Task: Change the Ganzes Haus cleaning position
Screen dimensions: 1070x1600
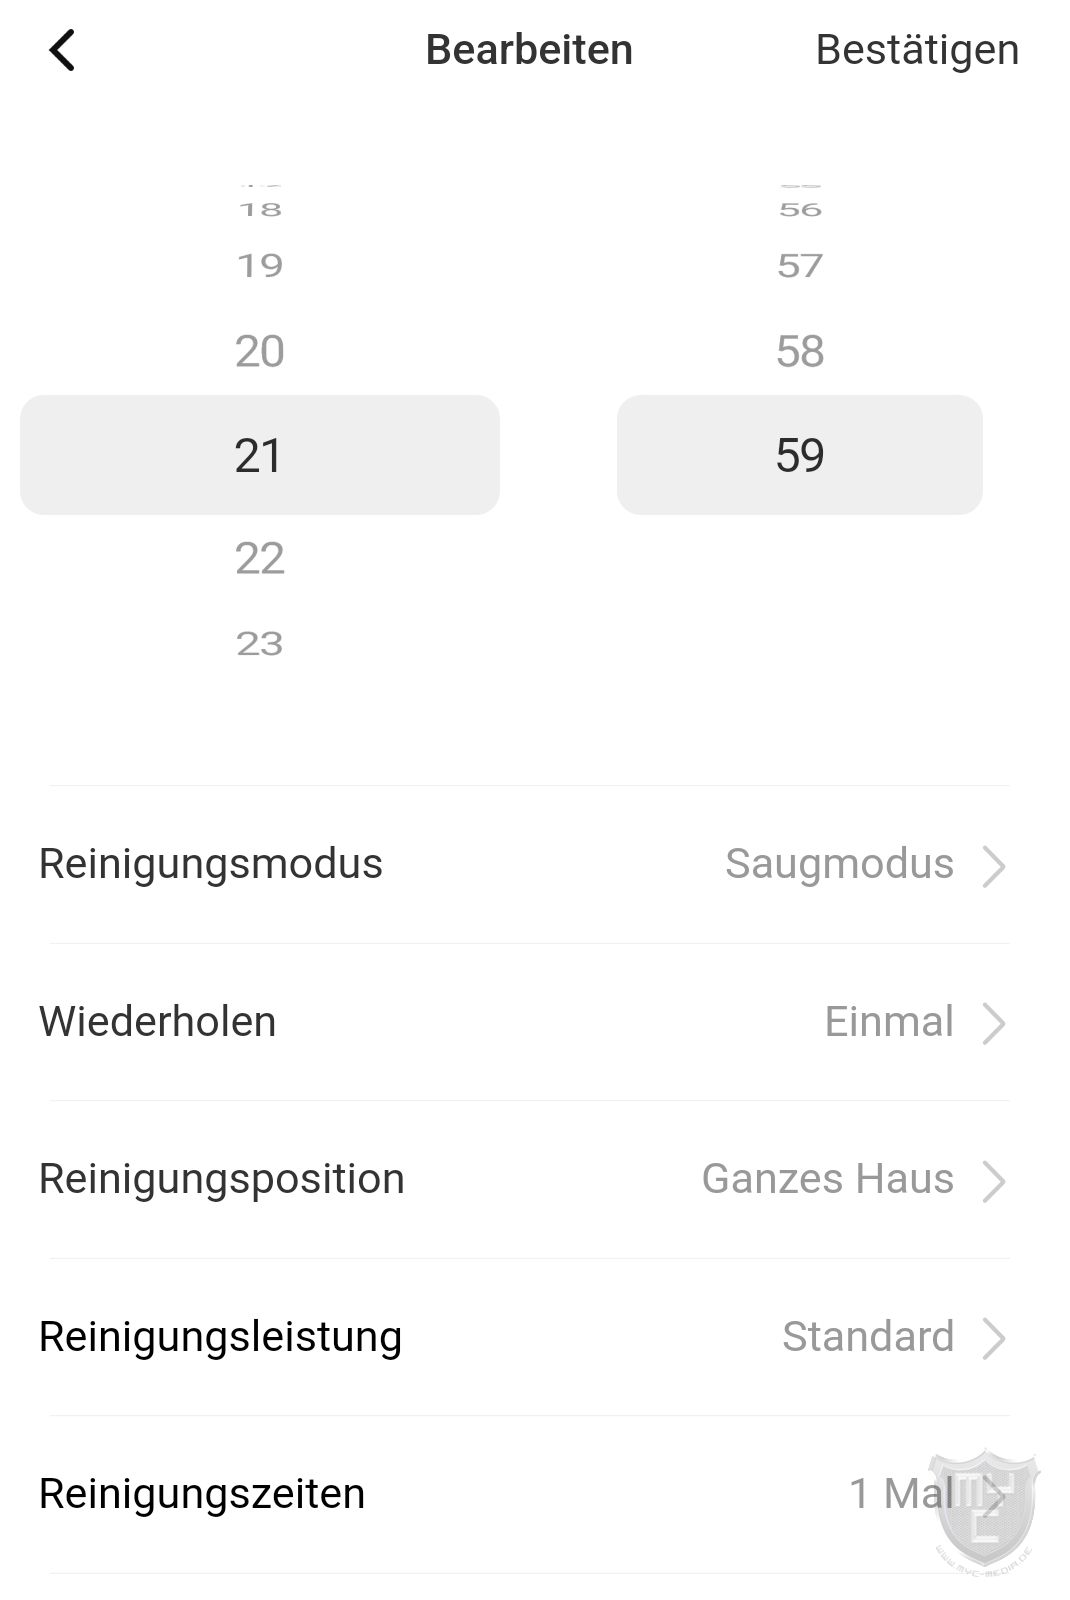Action: (x=828, y=1179)
